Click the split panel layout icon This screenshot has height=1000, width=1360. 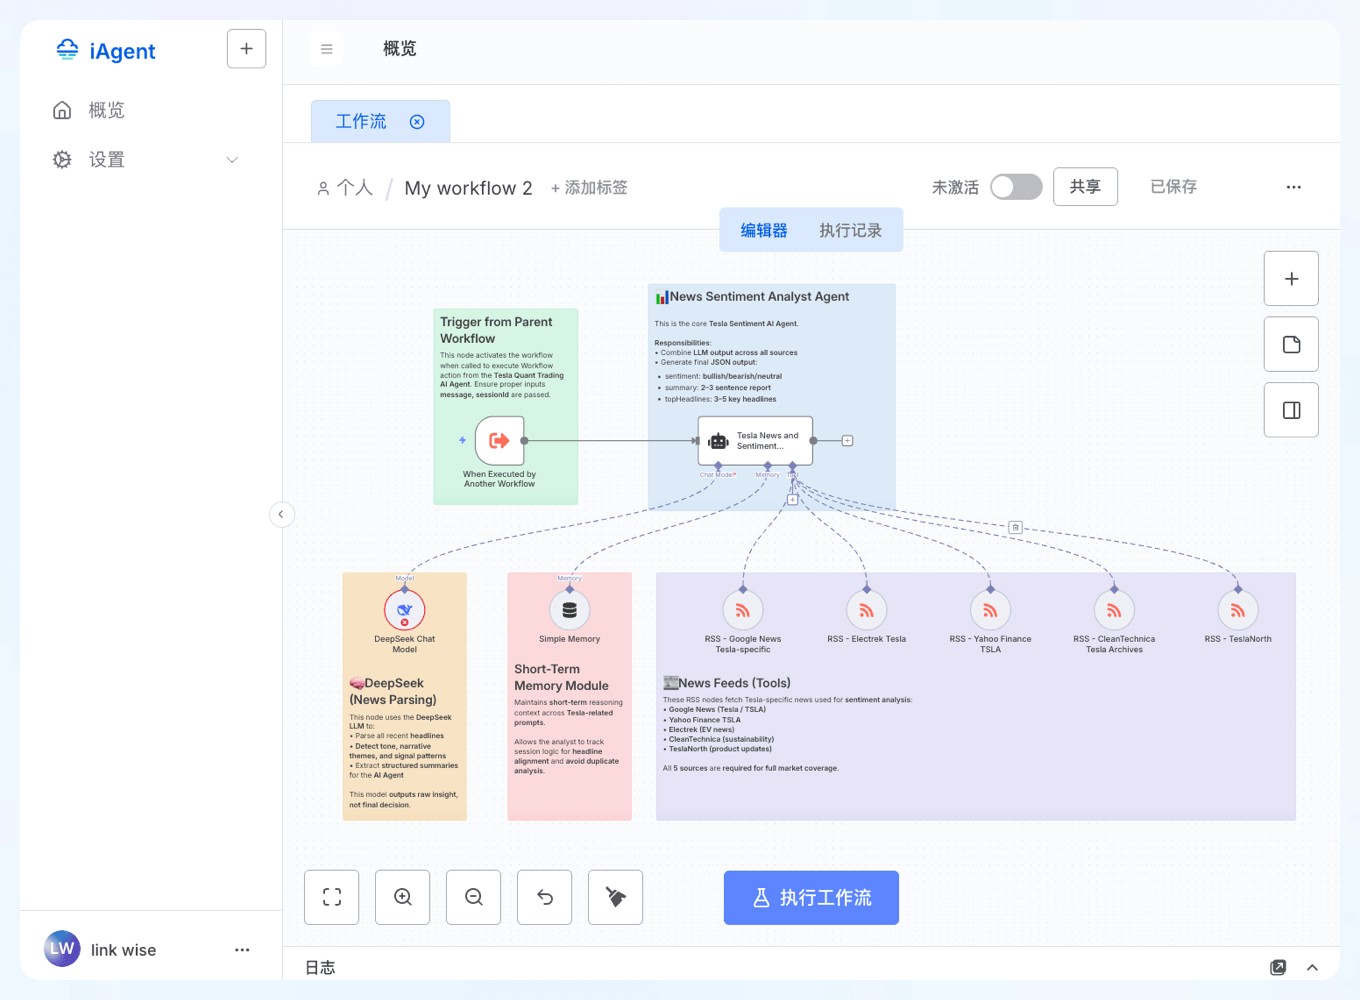tap(1291, 409)
